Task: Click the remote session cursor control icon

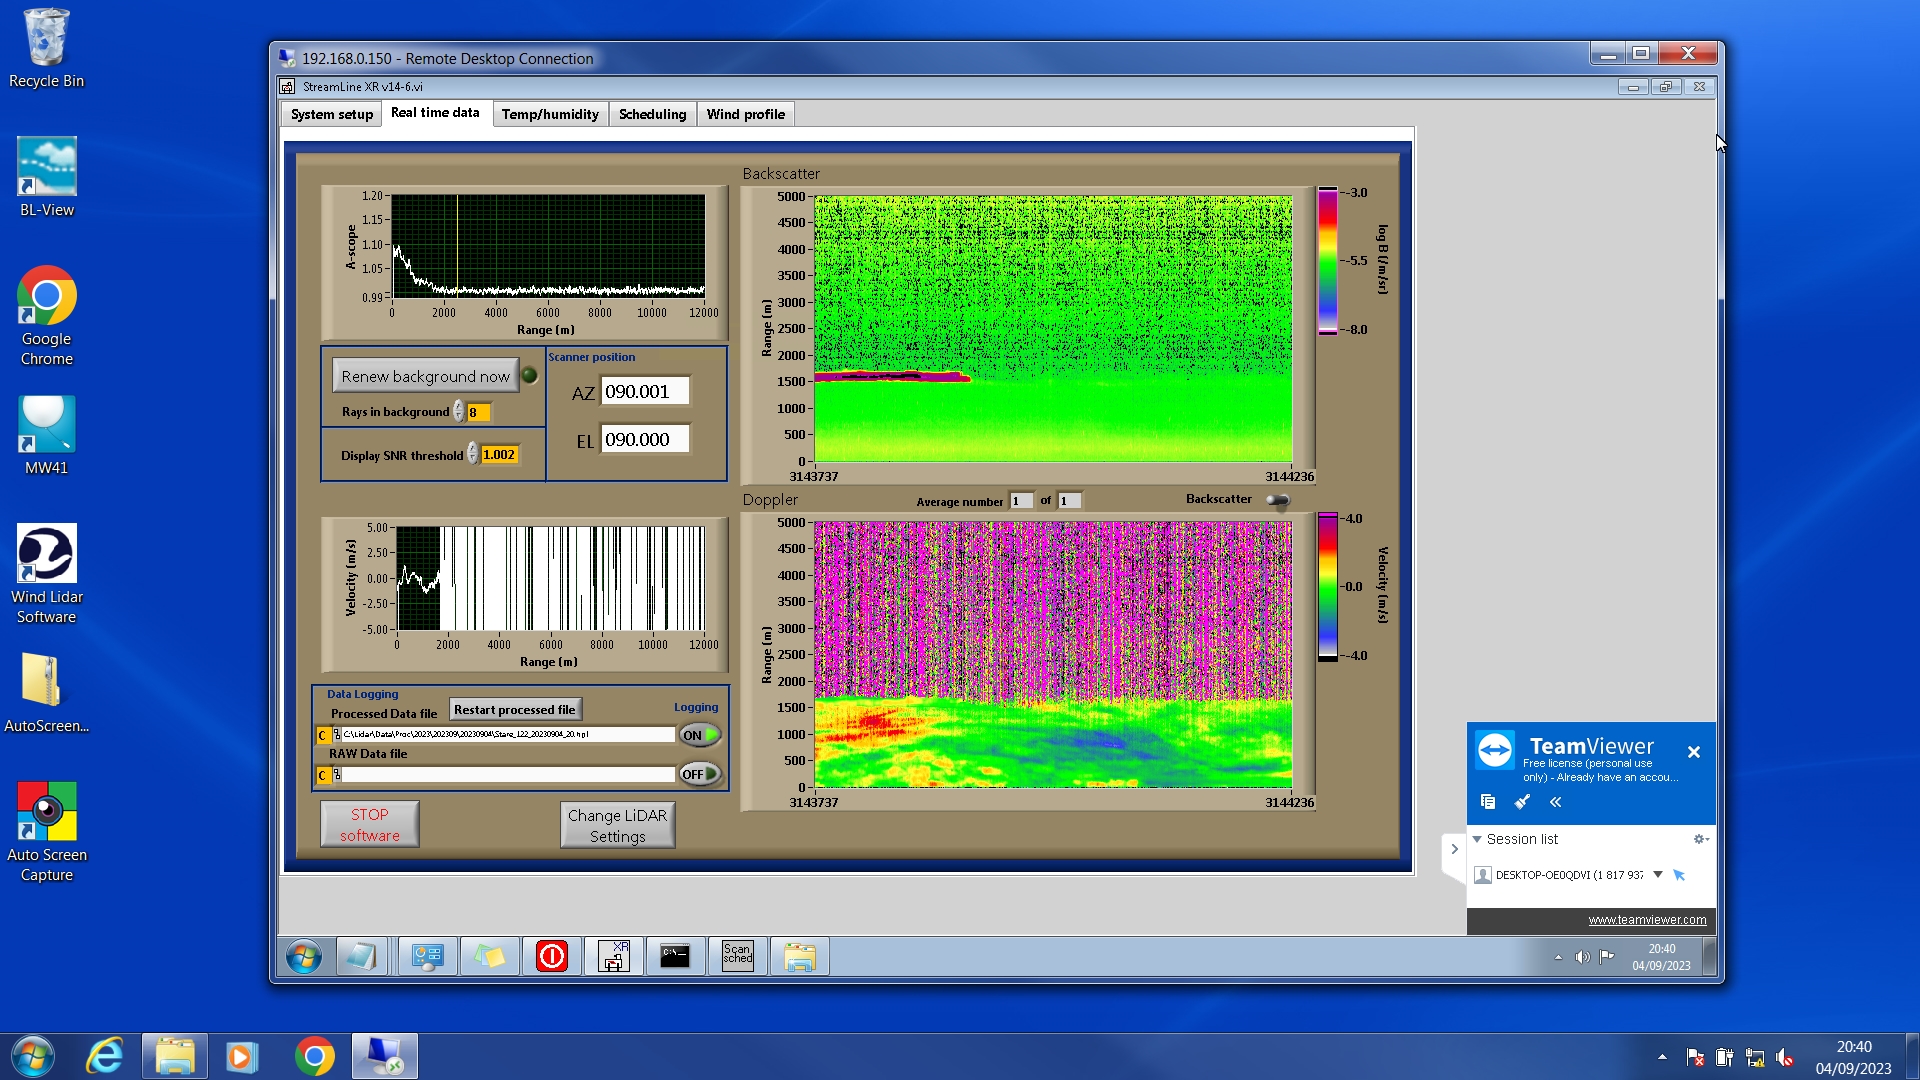Action: click(1679, 875)
